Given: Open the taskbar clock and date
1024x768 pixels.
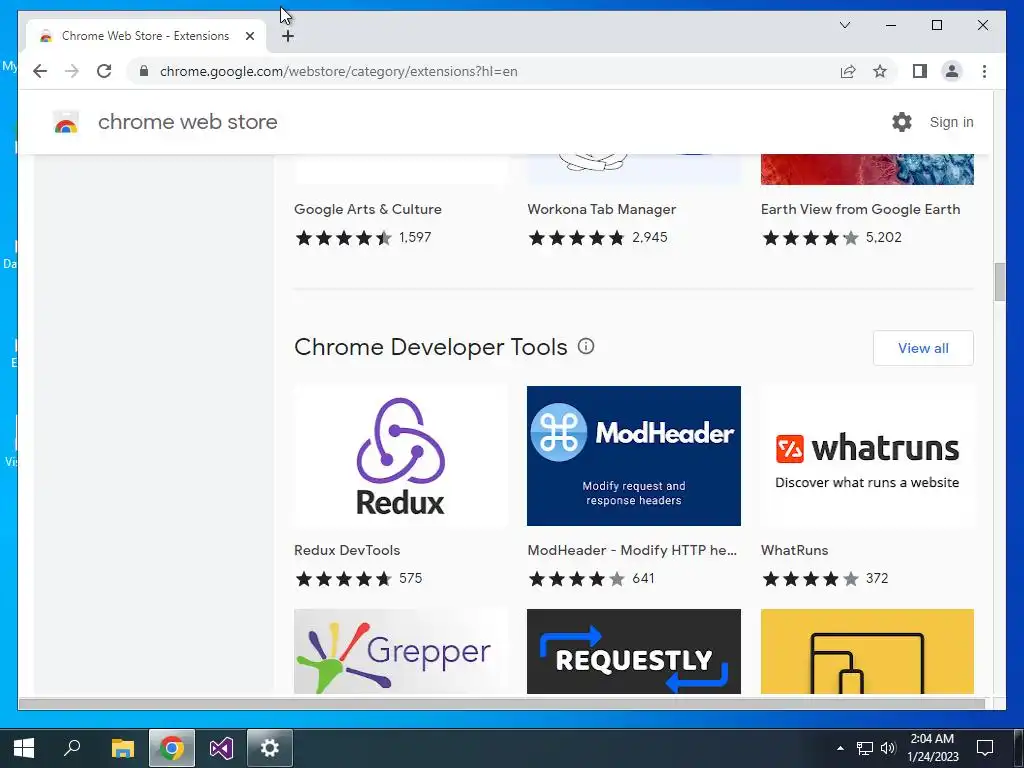Looking at the screenshot, I should pos(933,748).
